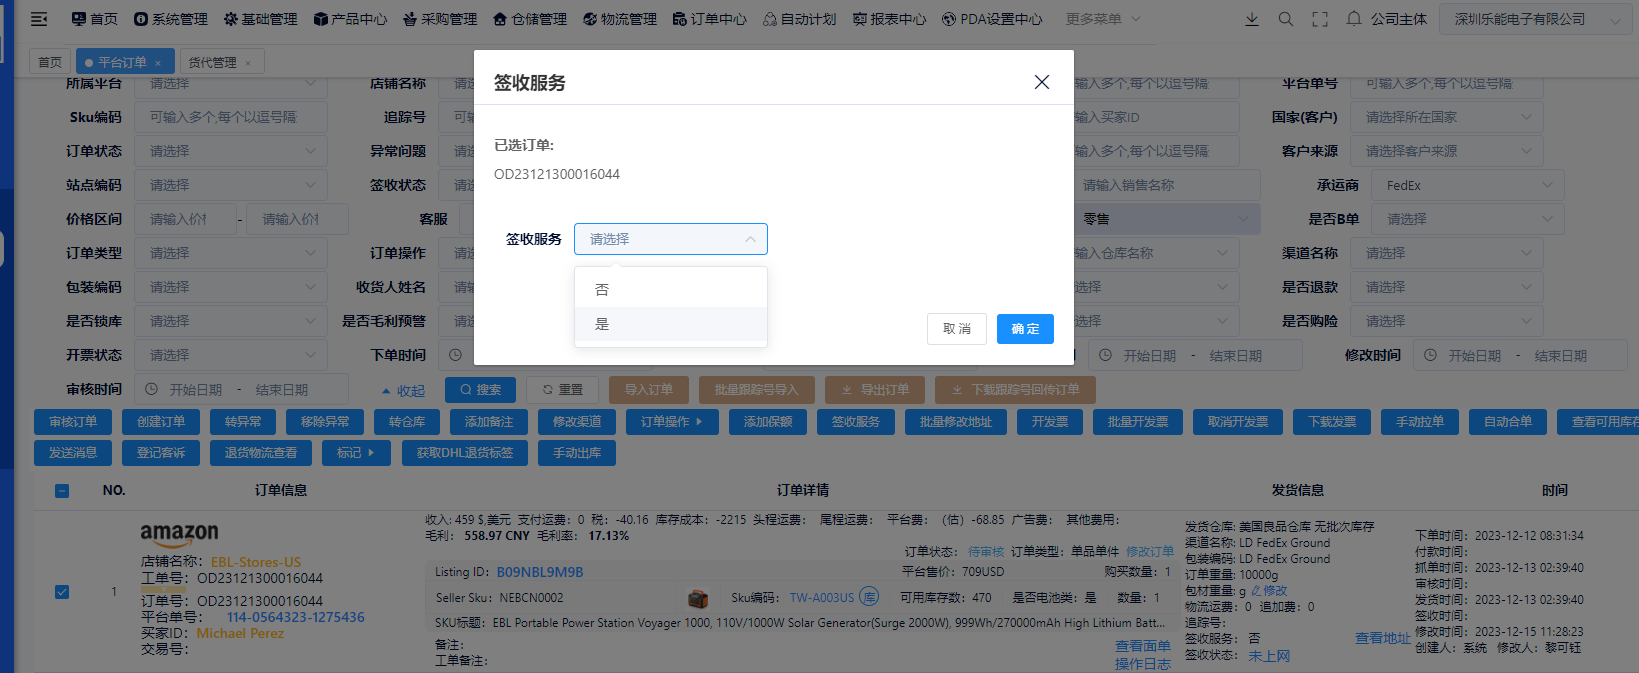Open 订单中心 menu
Viewport: 1639px width, 673px height.
(710, 19)
